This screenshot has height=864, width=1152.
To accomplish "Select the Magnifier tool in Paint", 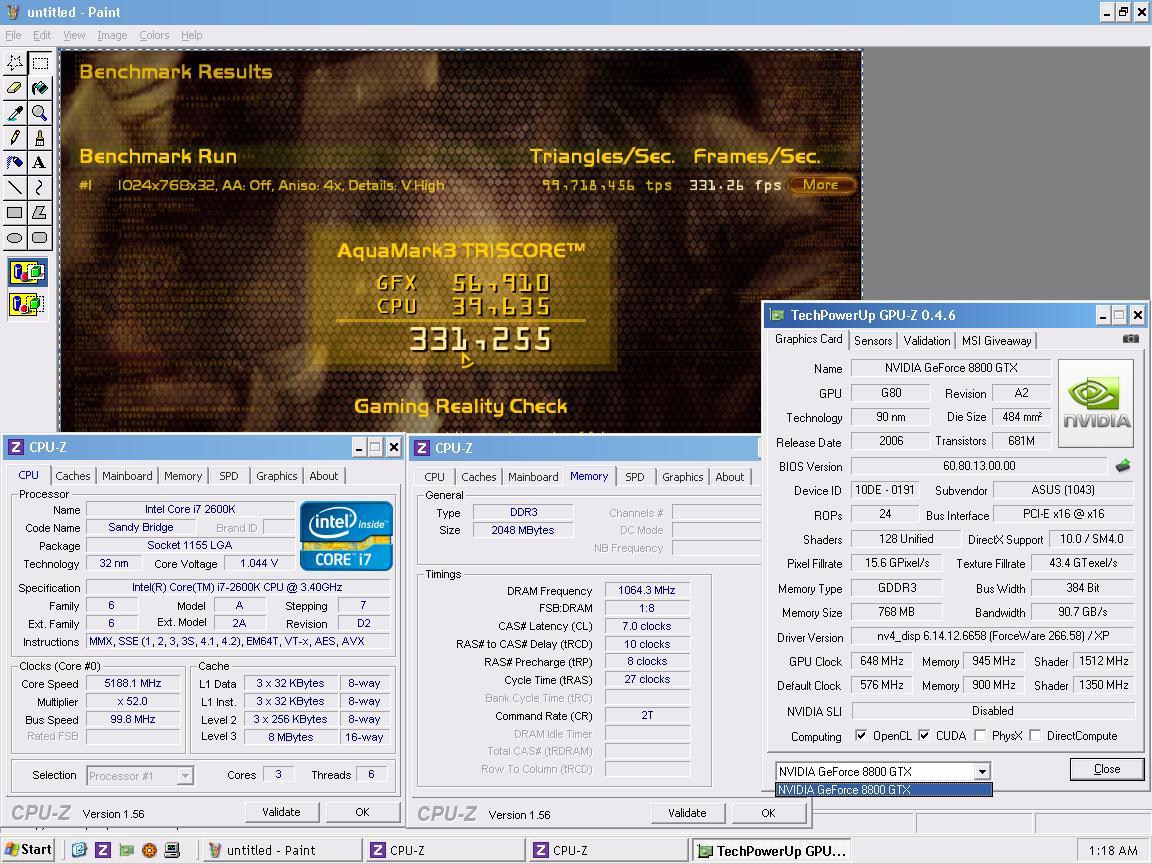I will 40,113.
